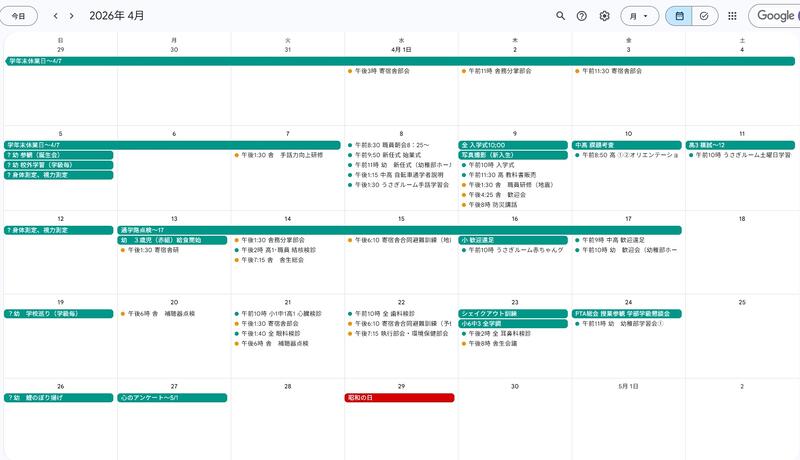This screenshot has height=460, width=800.
Task: Open the Google apps grid launcher
Action: 732,16
